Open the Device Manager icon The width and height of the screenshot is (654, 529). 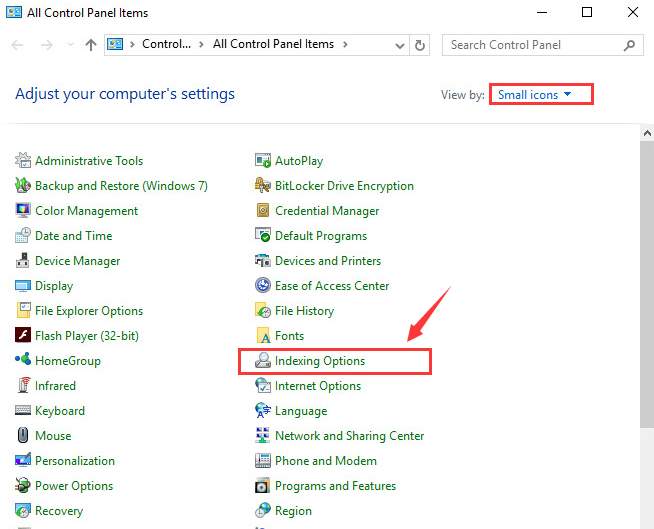pyautogui.click(x=23, y=261)
